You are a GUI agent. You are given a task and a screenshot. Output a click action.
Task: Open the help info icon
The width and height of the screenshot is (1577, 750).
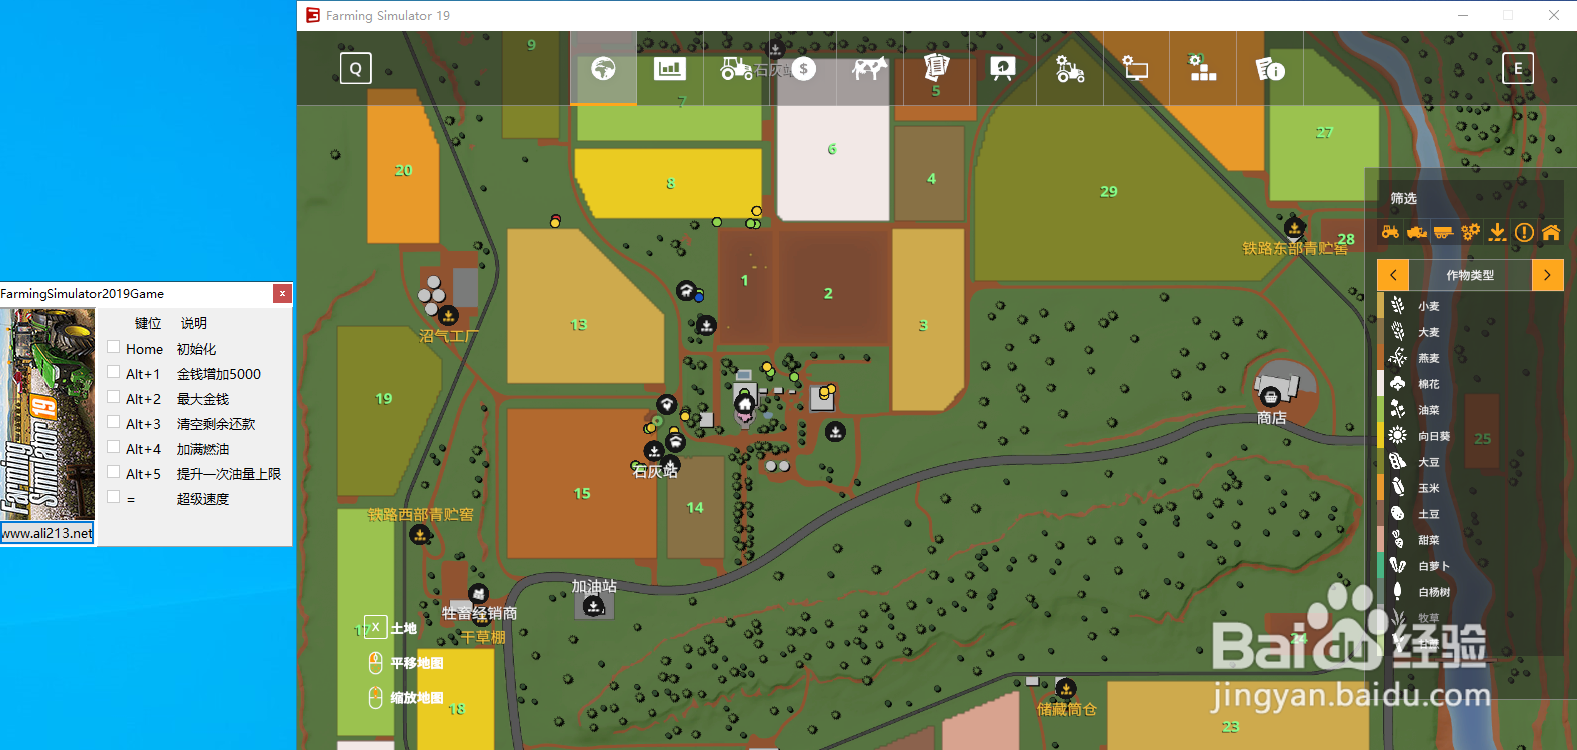pos(1270,68)
